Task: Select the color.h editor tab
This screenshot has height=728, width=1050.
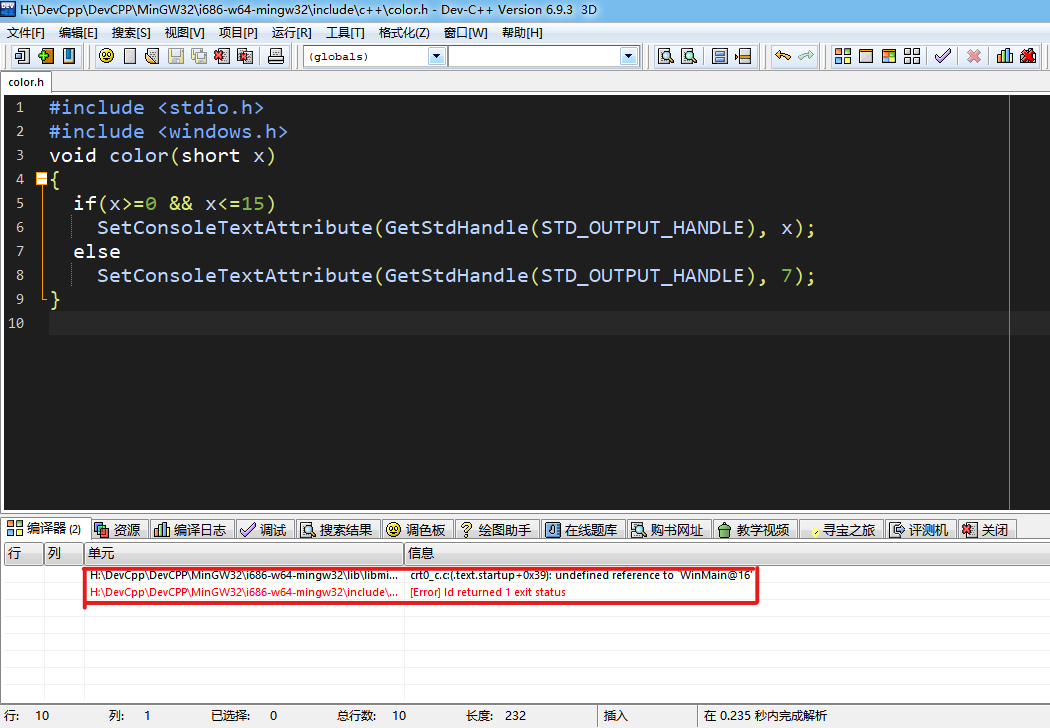Action: 26,82
